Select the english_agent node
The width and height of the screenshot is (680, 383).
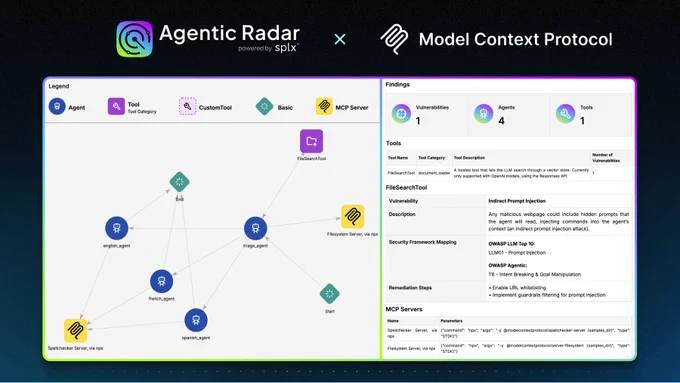(x=117, y=228)
